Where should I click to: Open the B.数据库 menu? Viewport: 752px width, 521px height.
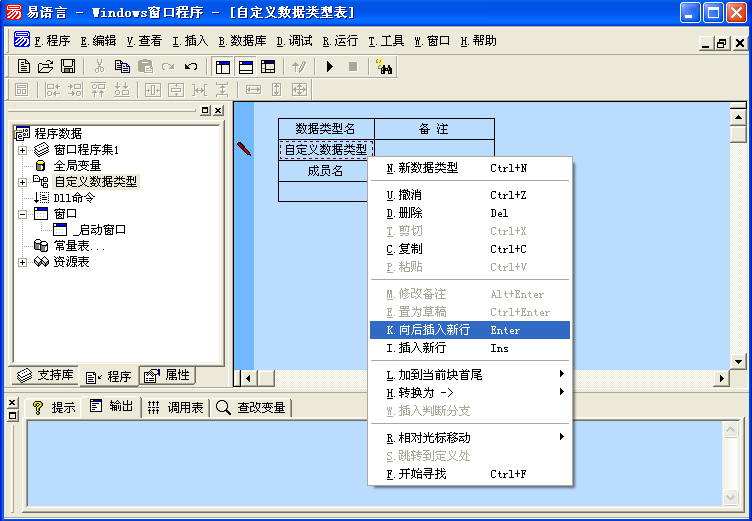tap(242, 41)
